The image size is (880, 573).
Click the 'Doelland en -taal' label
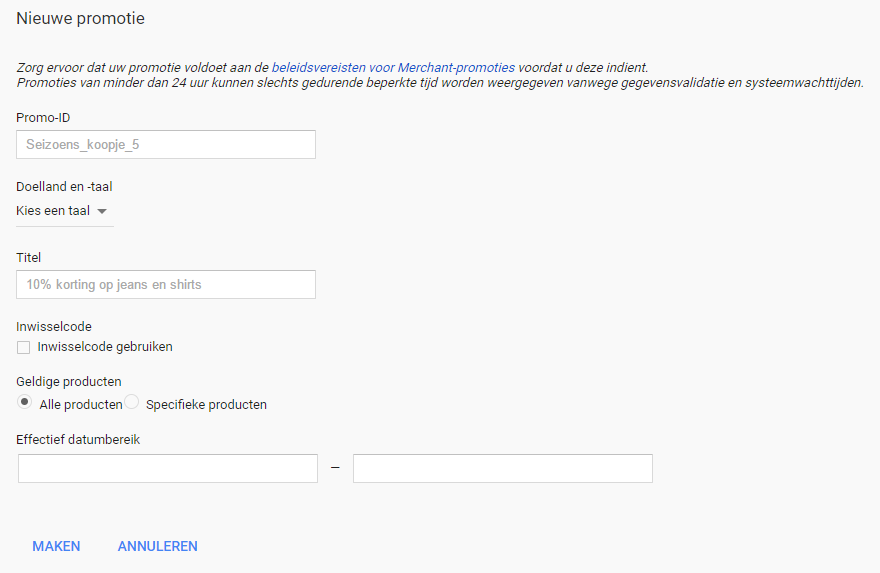pos(64,187)
